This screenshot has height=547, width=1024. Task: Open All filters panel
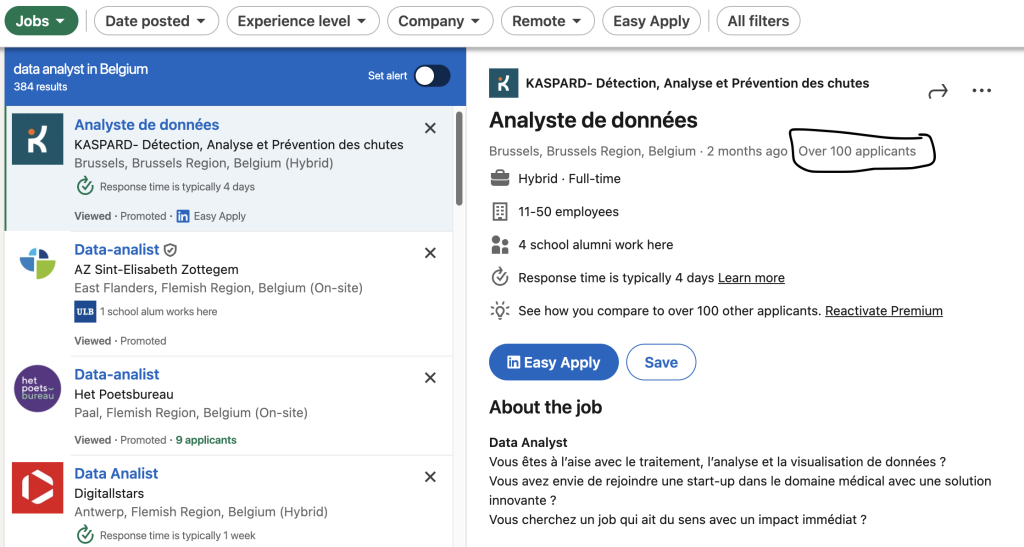click(758, 21)
